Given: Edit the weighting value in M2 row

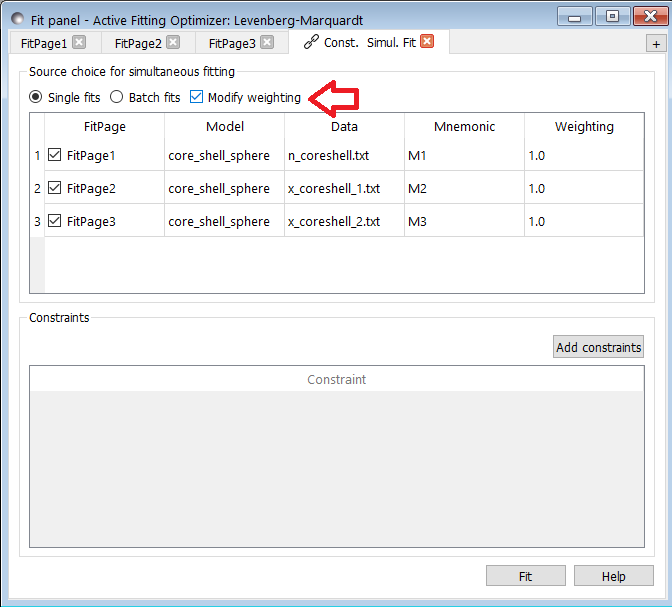Looking at the screenshot, I should click(x=584, y=188).
